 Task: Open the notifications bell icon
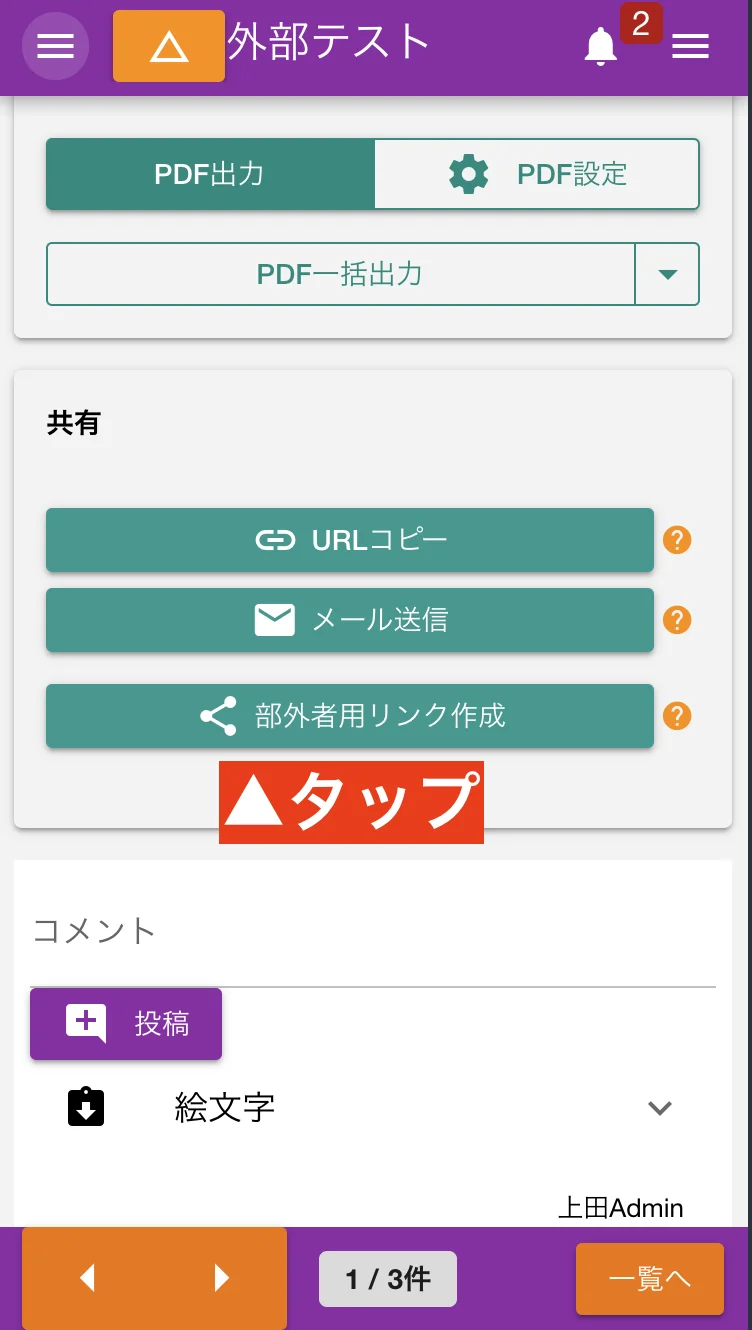coord(601,46)
